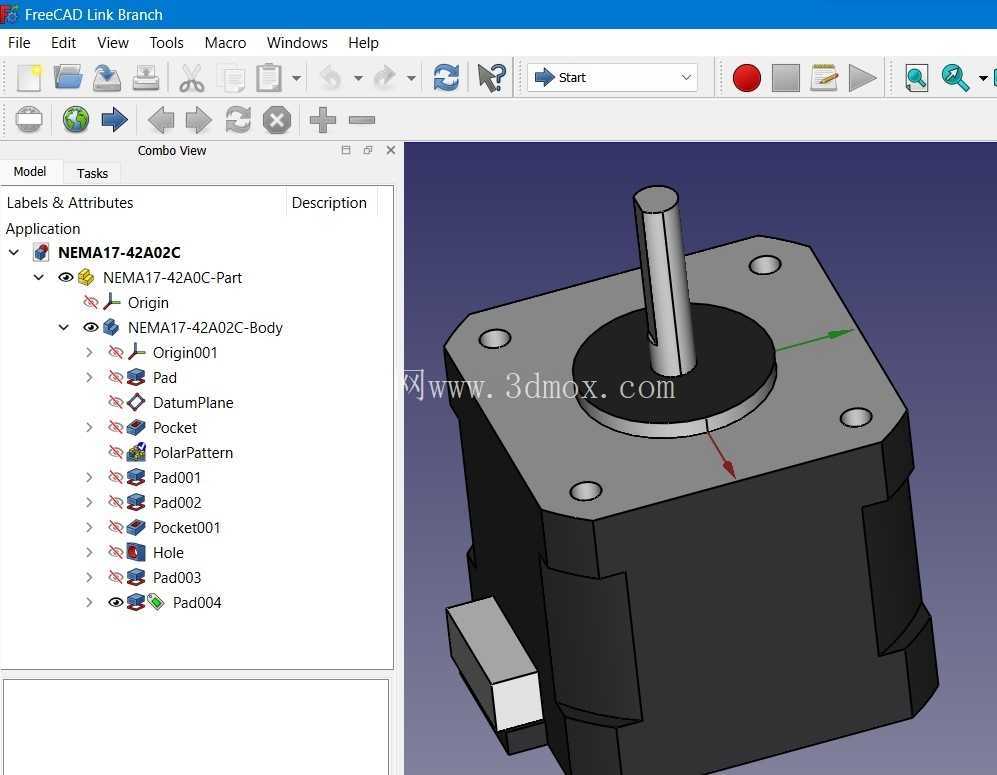
Task: Cut selection with the scissors icon
Action: pos(191,78)
